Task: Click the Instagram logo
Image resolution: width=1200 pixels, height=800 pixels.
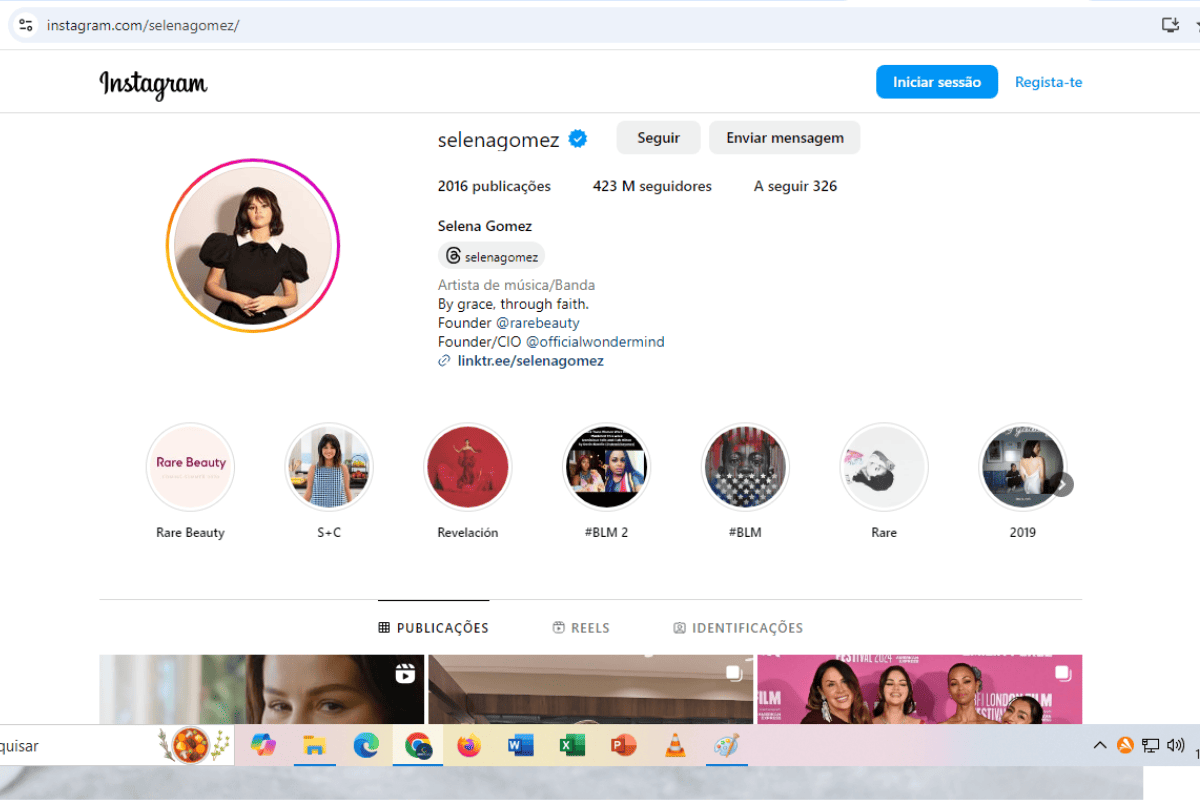Action: 153,84
